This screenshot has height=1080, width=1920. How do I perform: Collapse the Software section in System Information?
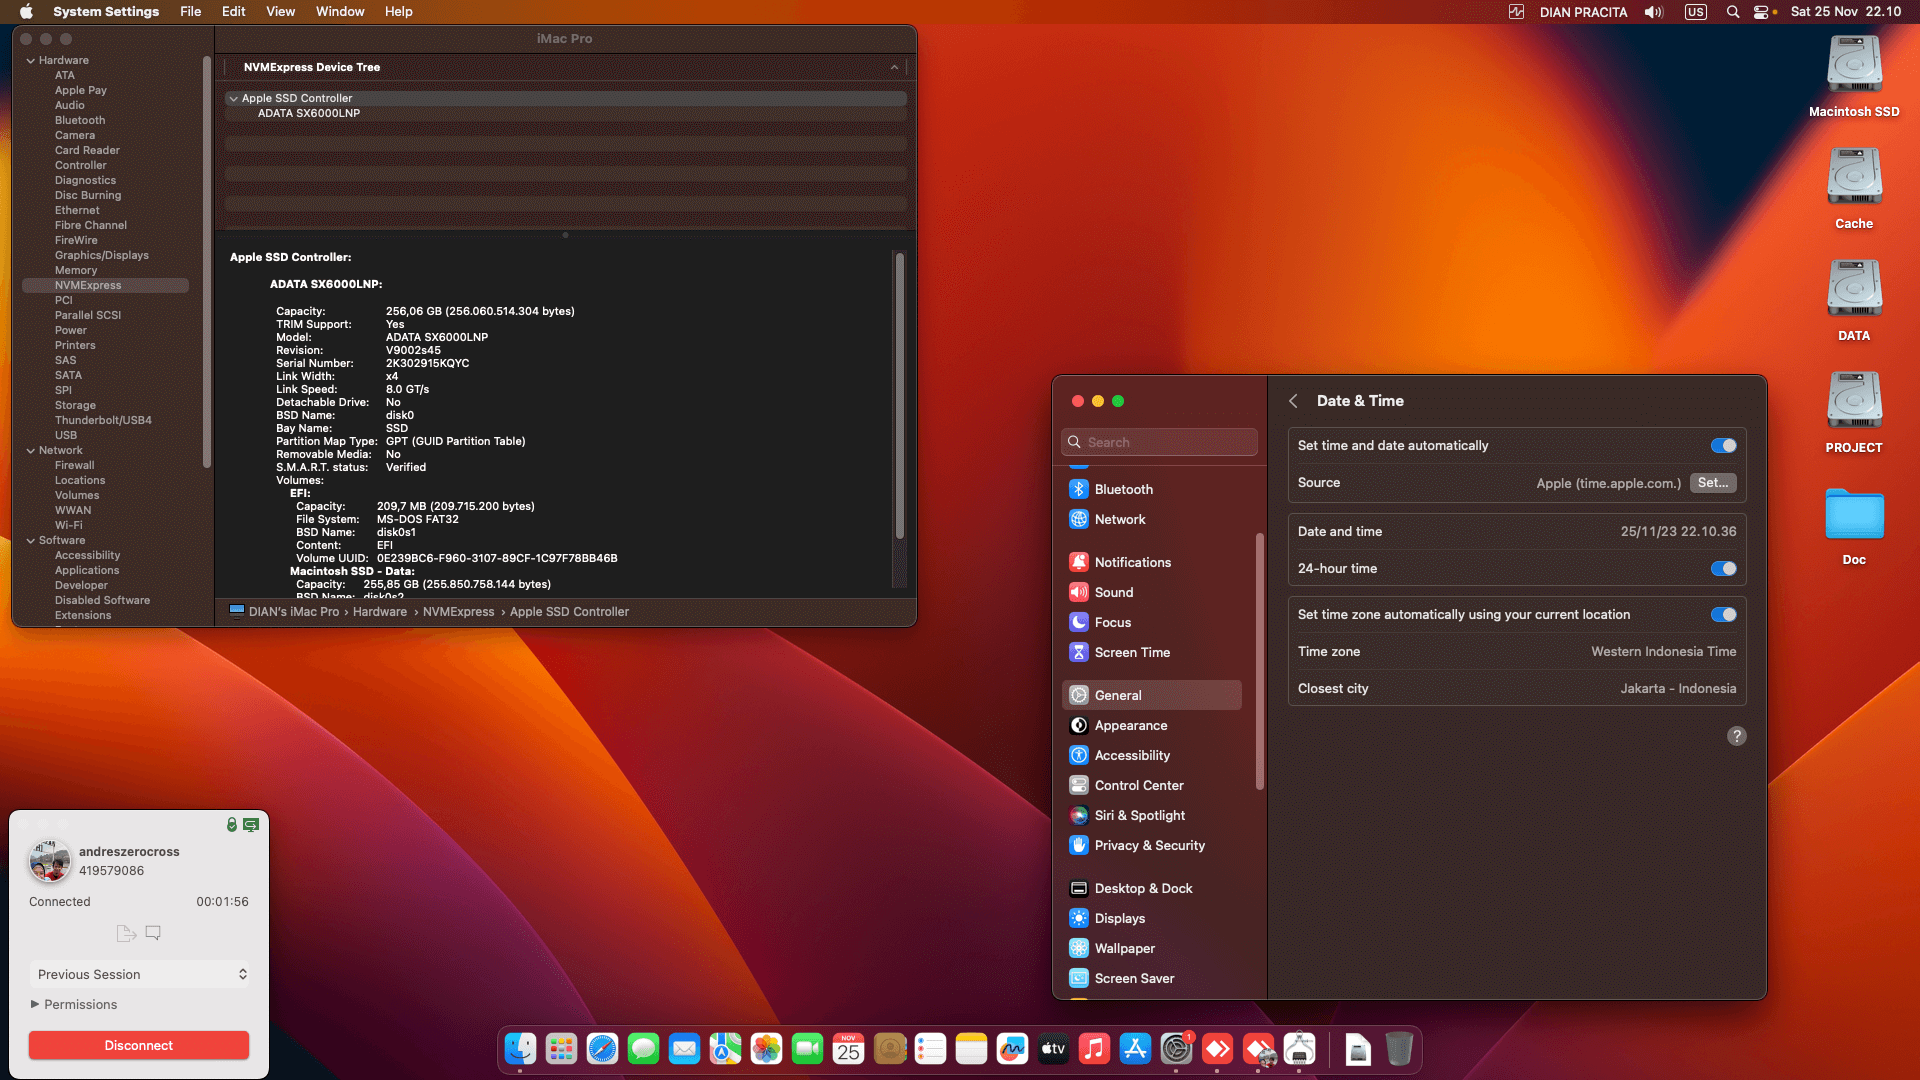pyautogui.click(x=31, y=541)
